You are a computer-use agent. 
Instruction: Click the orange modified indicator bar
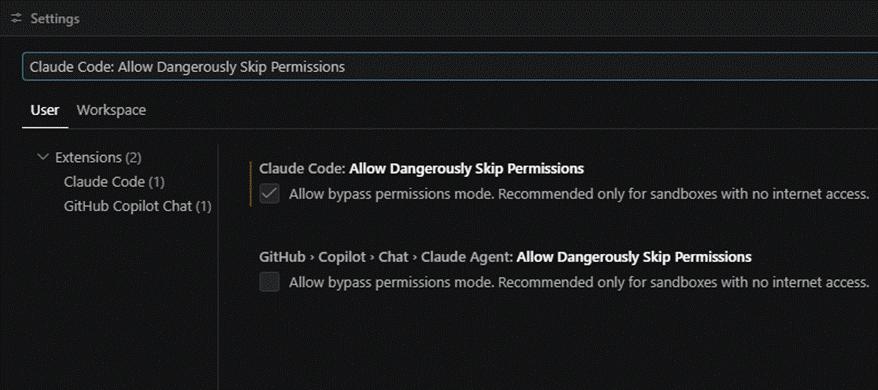(x=250, y=184)
